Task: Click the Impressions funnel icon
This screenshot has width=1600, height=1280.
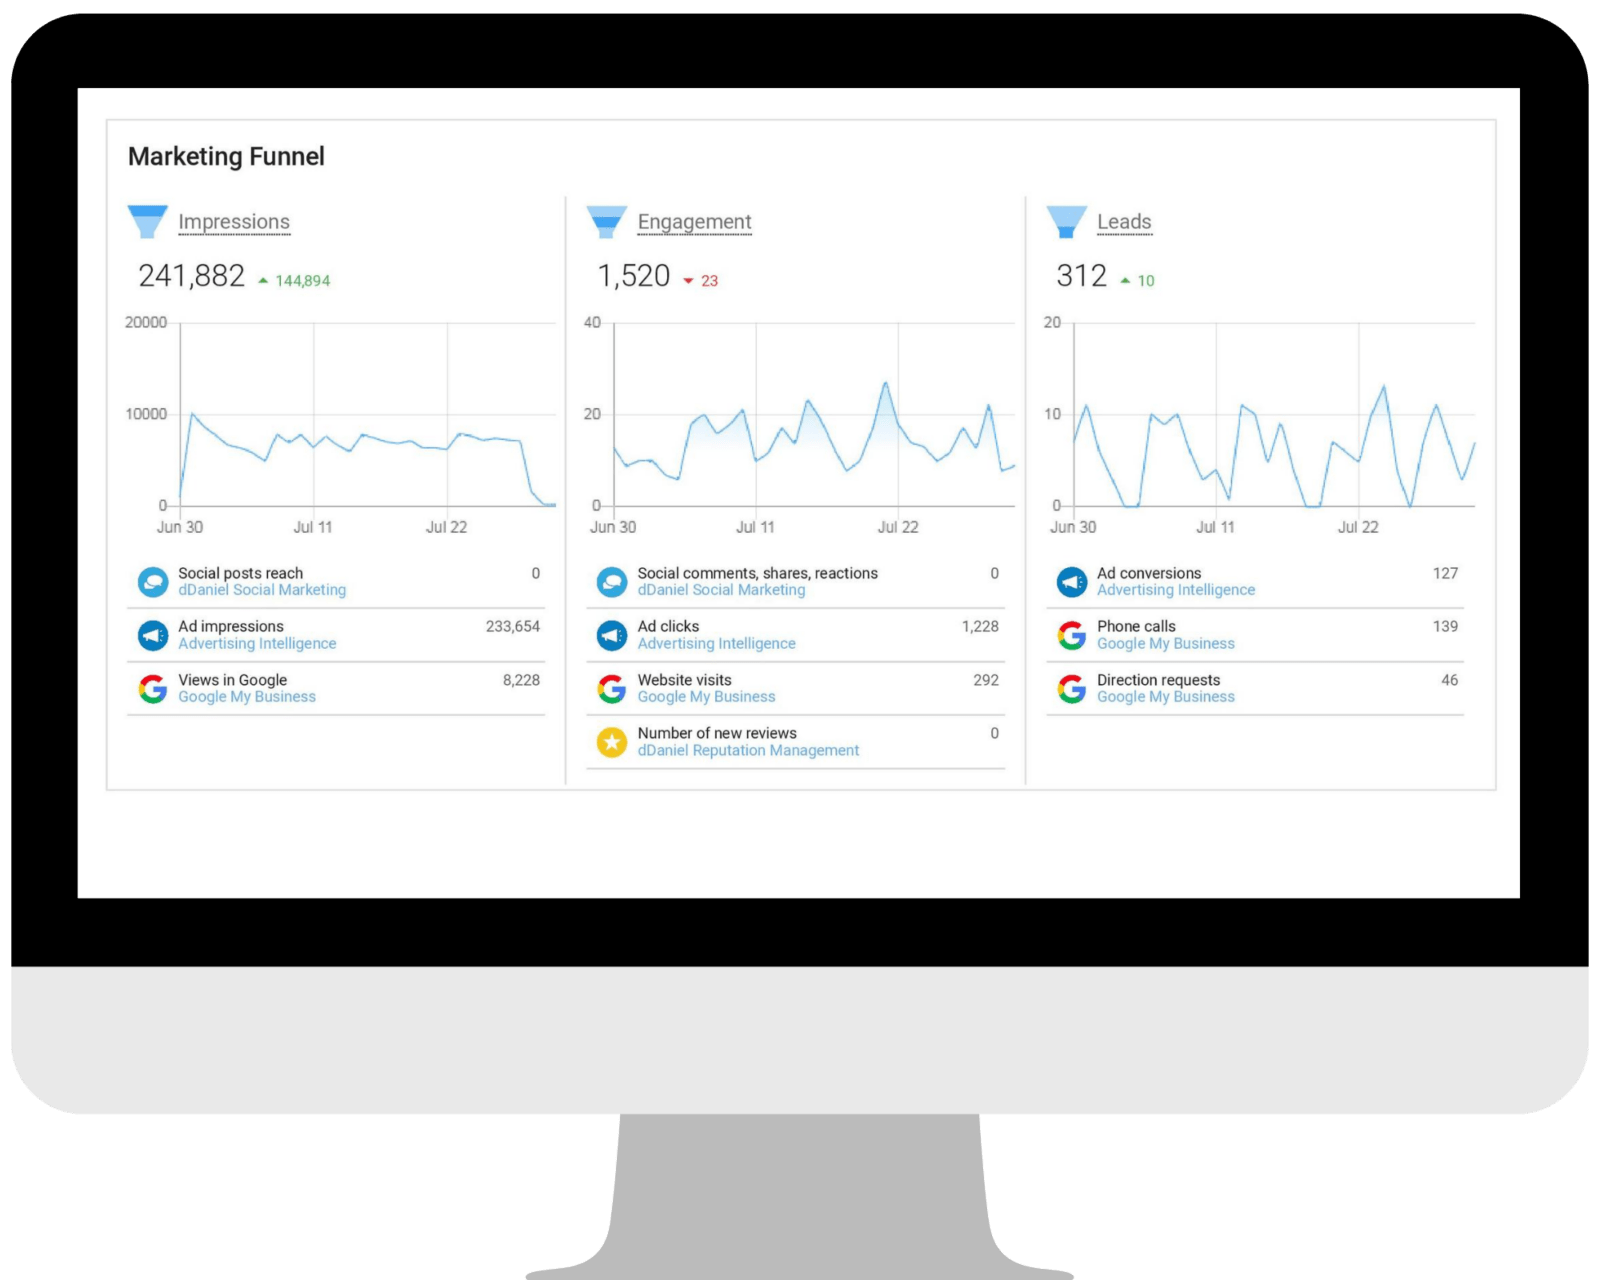Action: tap(148, 222)
